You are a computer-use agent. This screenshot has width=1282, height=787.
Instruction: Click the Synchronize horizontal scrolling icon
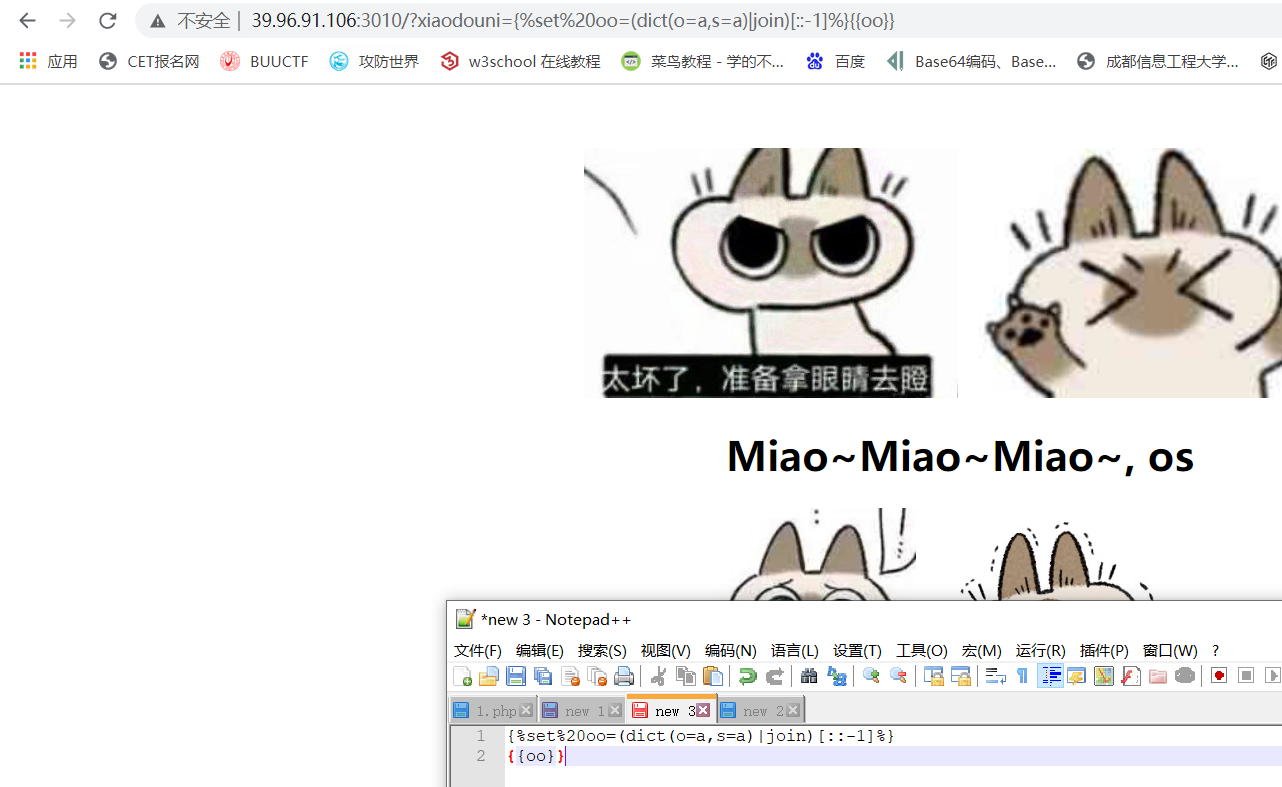click(960, 676)
